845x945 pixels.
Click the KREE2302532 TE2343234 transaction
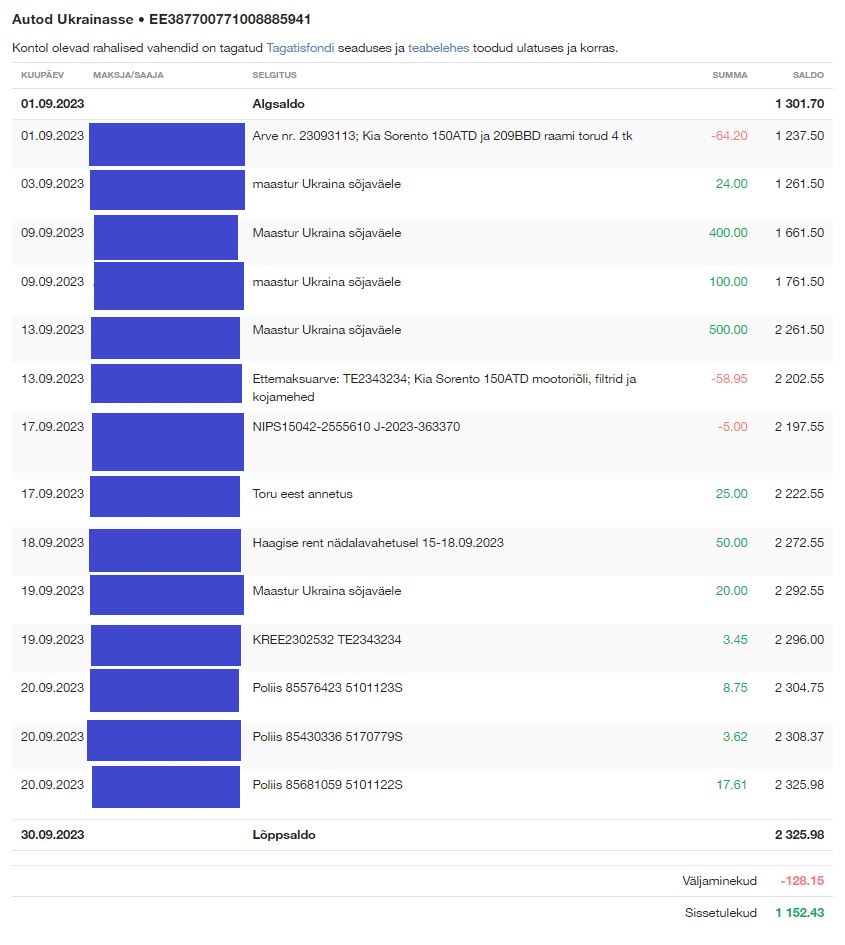tap(327, 640)
